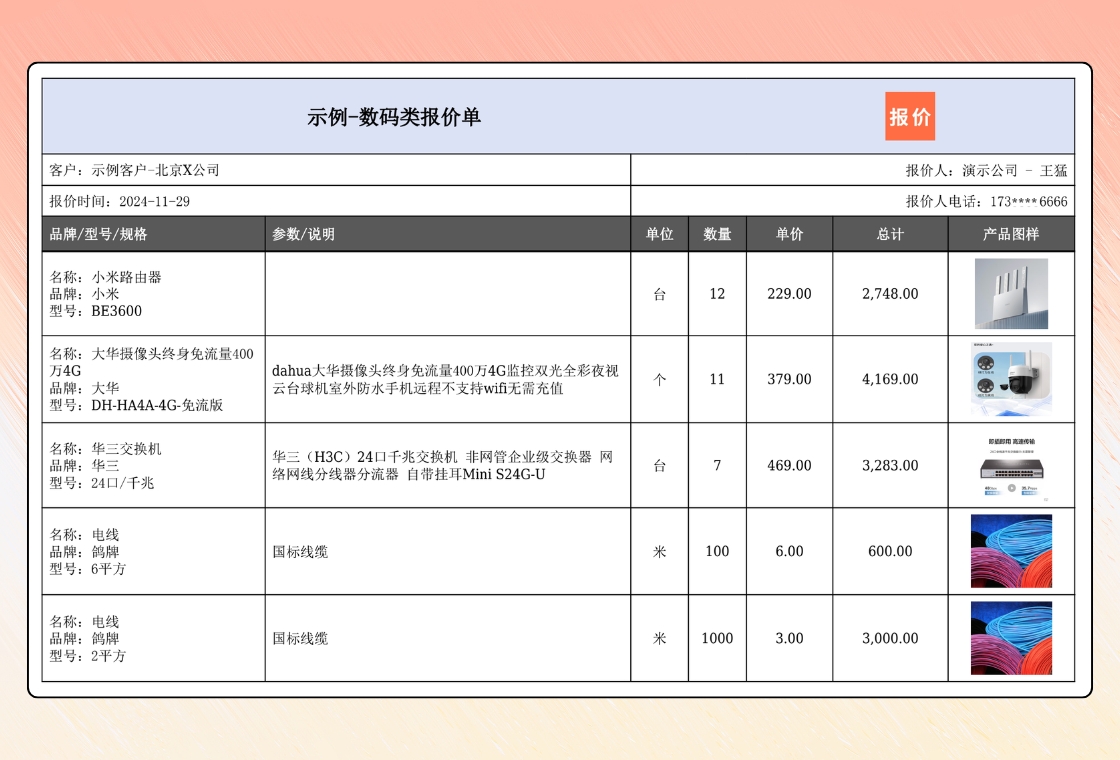Open the 6平方 电线 product image
Viewport: 1120px width, 760px height.
[x=1011, y=551]
